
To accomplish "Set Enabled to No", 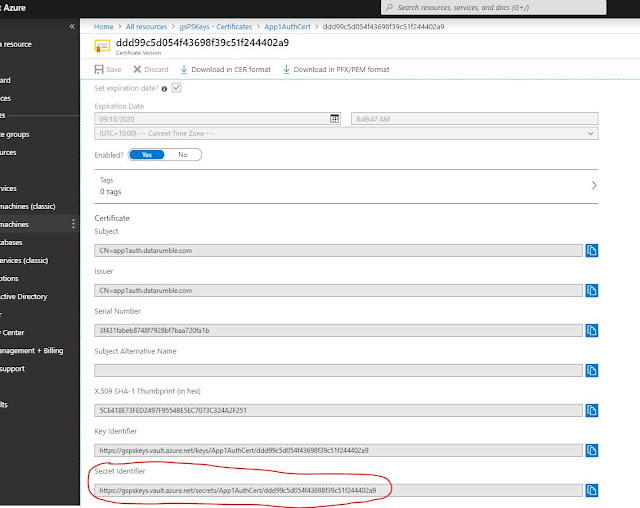I will [x=183, y=155].
